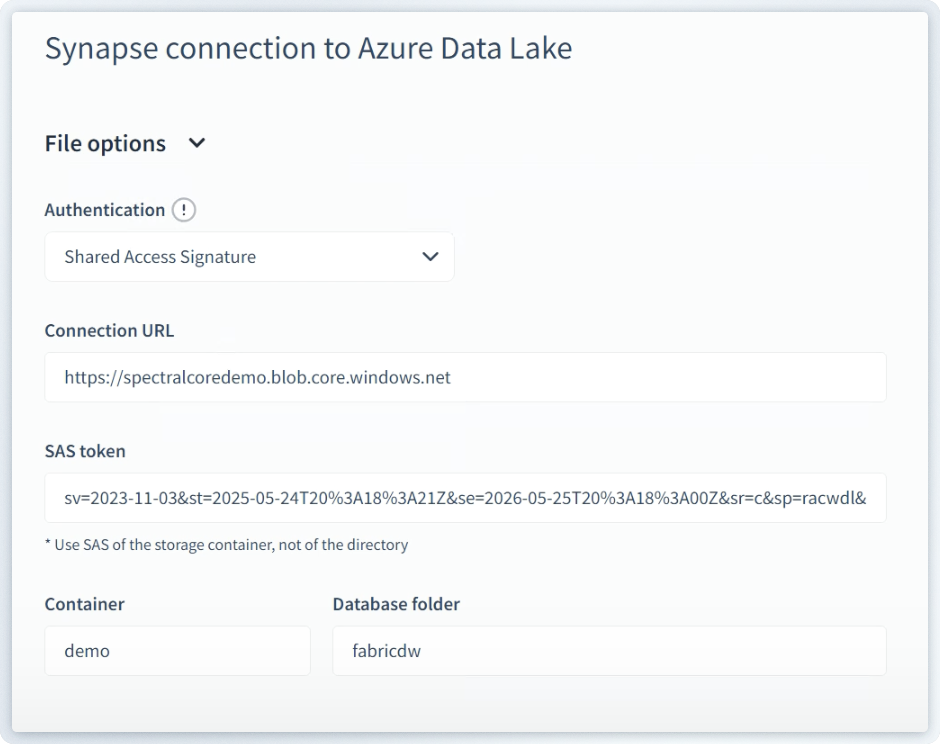Viewport: 940px width, 744px height.
Task: Click the Synapse connection page title
Action: pos(308,48)
